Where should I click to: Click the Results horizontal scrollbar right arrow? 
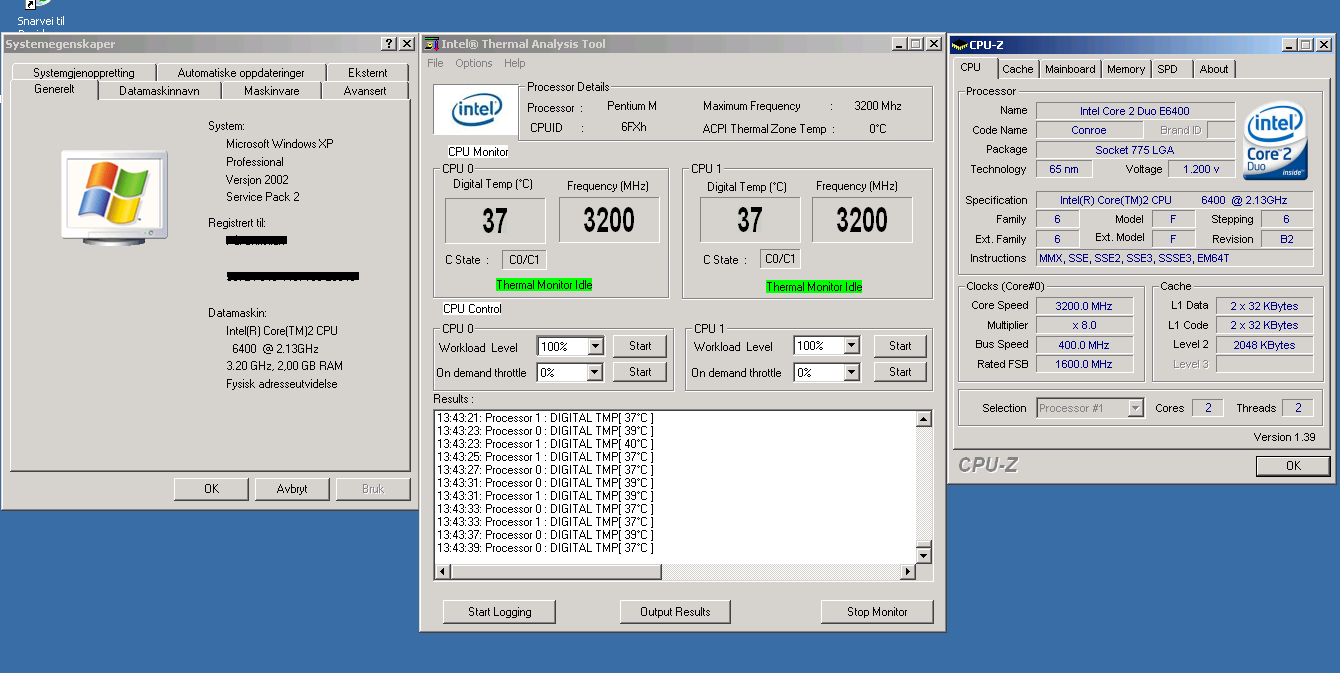point(908,572)
